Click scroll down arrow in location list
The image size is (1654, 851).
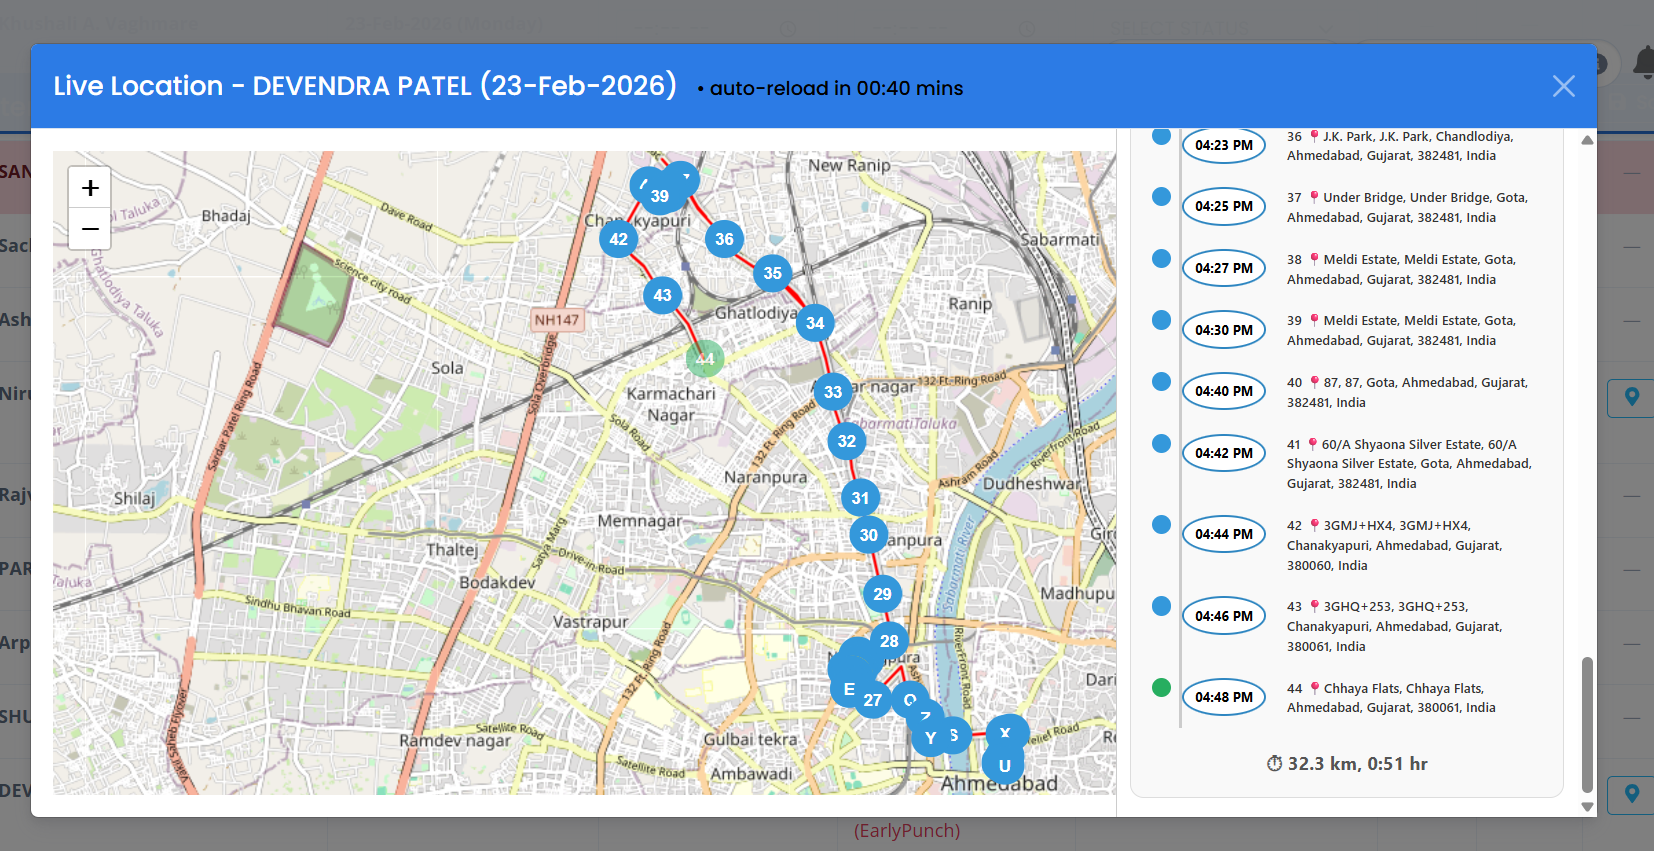[1587, 806]
